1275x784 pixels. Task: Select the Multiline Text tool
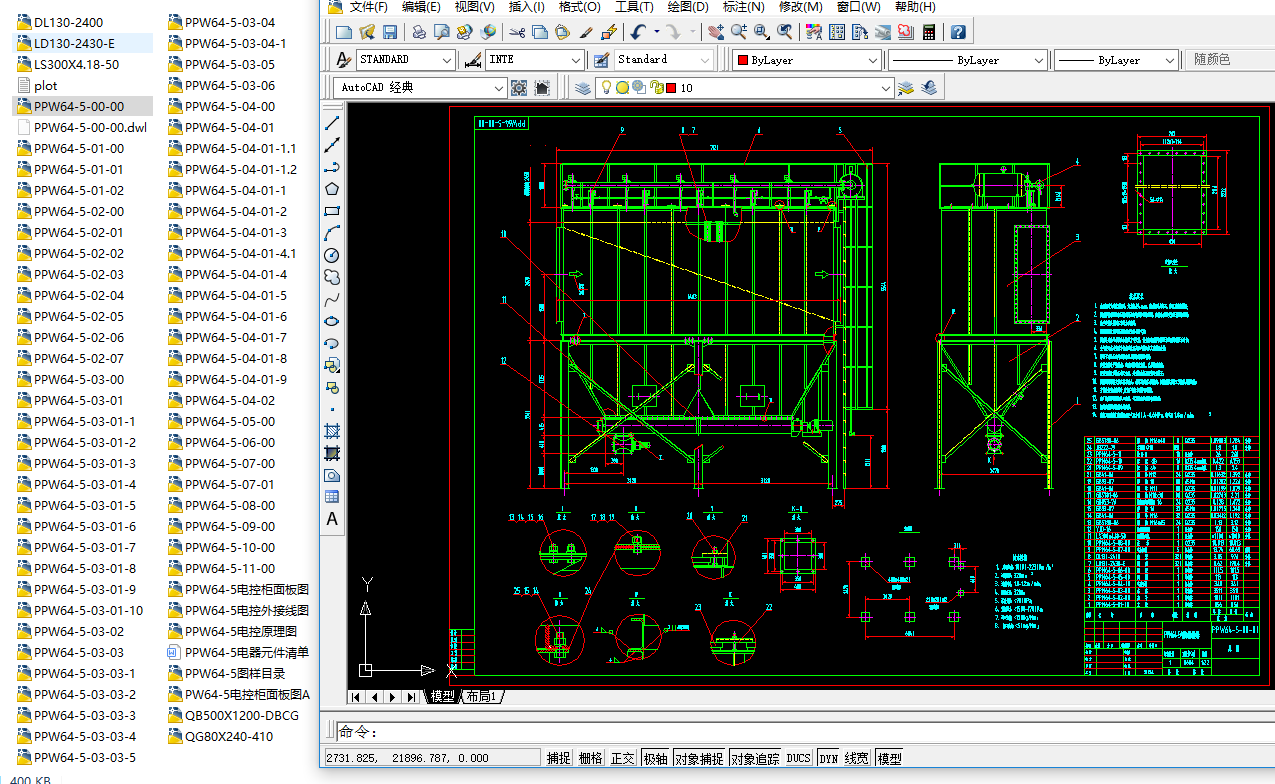pos(332,518)
